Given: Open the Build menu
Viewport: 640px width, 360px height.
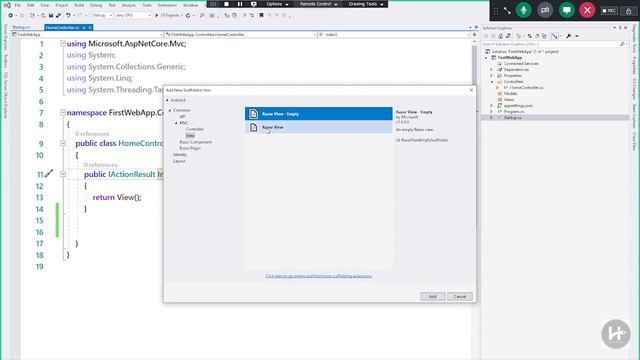Looking at the screenshot, I should (79, 5).
